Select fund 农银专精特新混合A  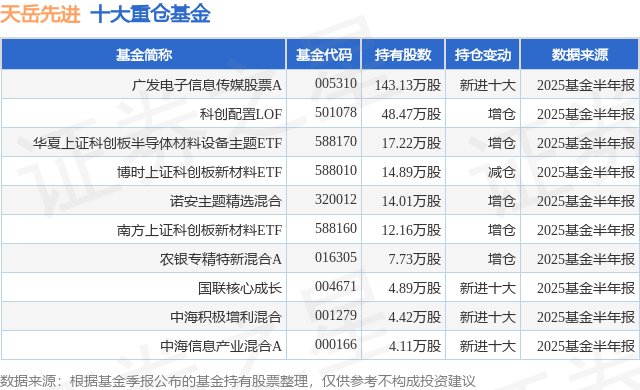pyautogui.click(x=221, y=259)
